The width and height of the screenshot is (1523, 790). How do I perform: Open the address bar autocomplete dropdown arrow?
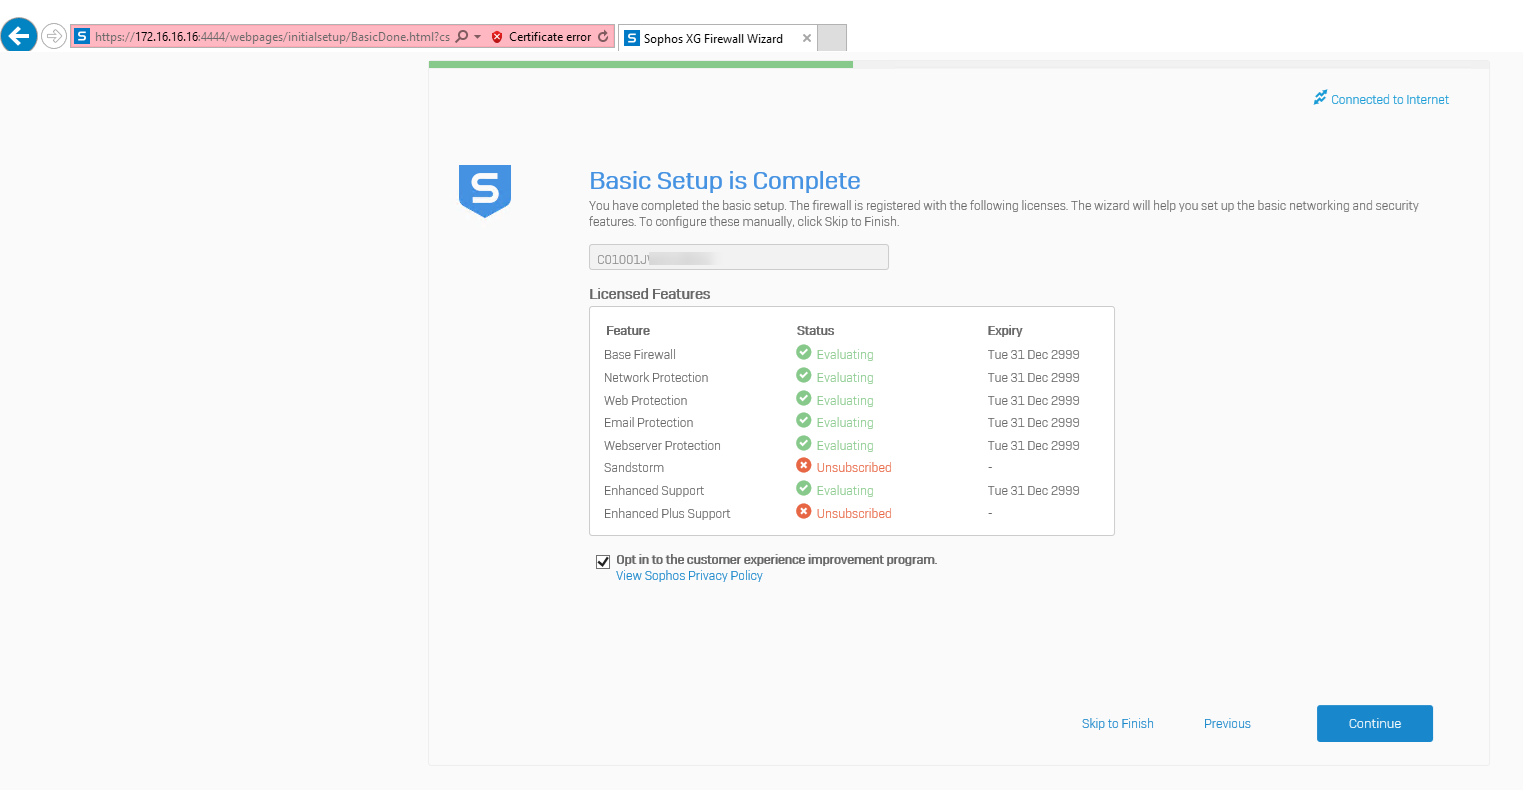pyautogui.click(x=477, y=37)
